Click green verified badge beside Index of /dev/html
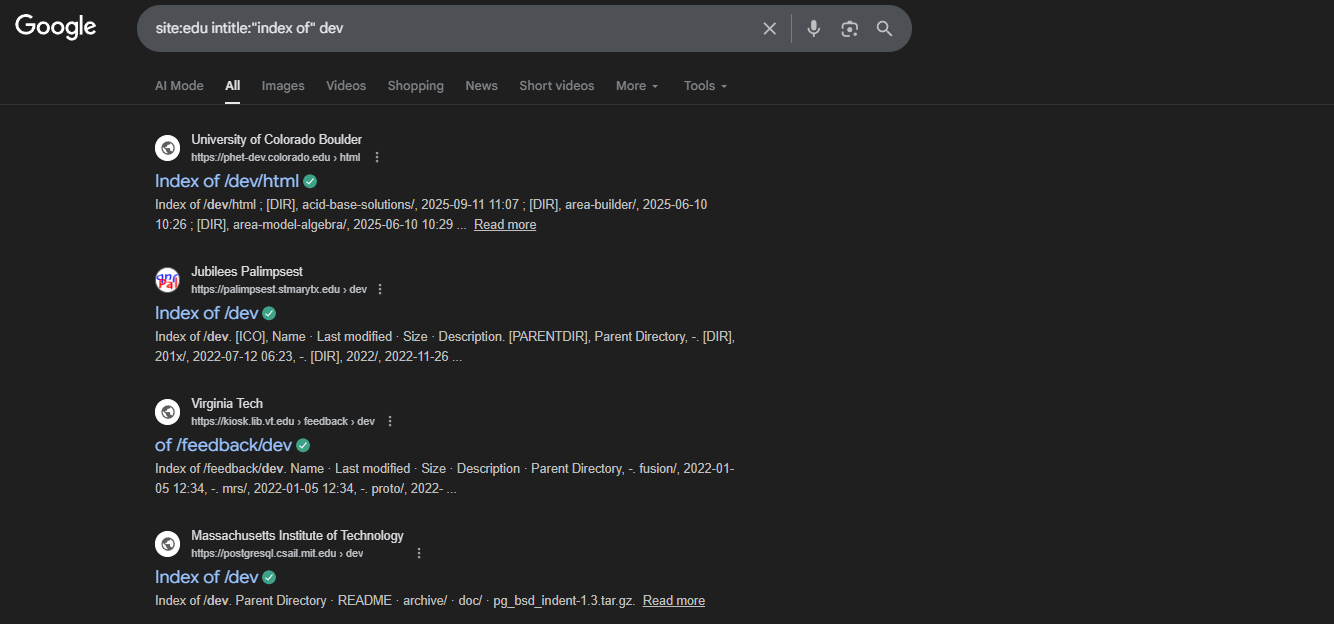 click(x=310, y=181)
